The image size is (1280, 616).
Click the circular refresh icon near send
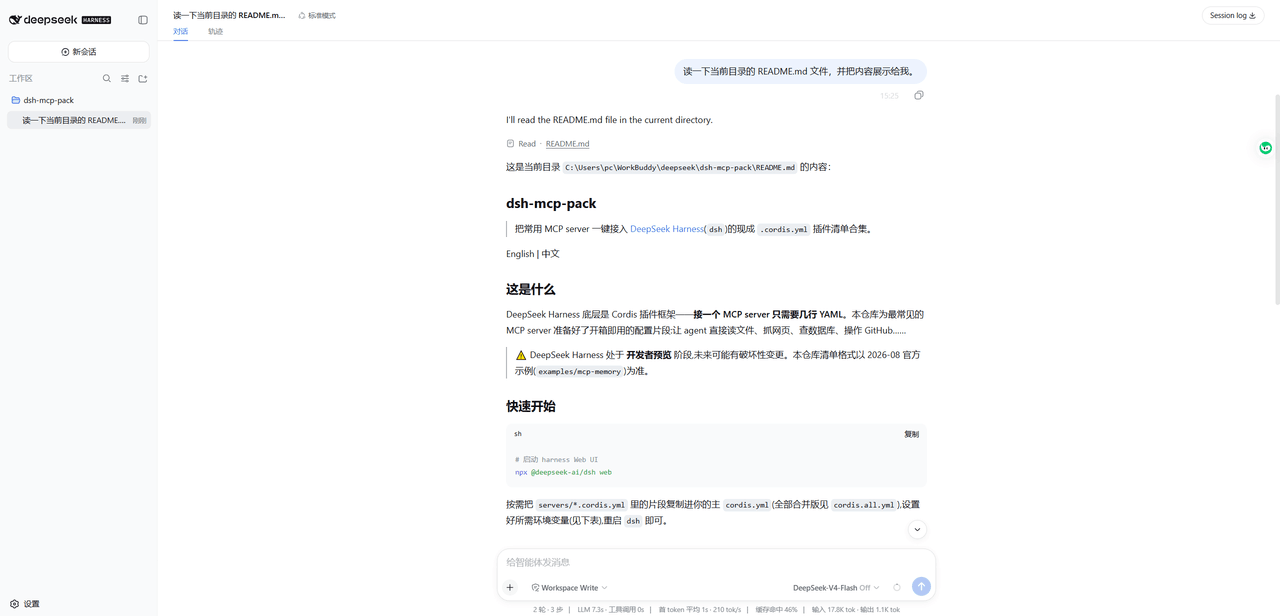point(897,587)
